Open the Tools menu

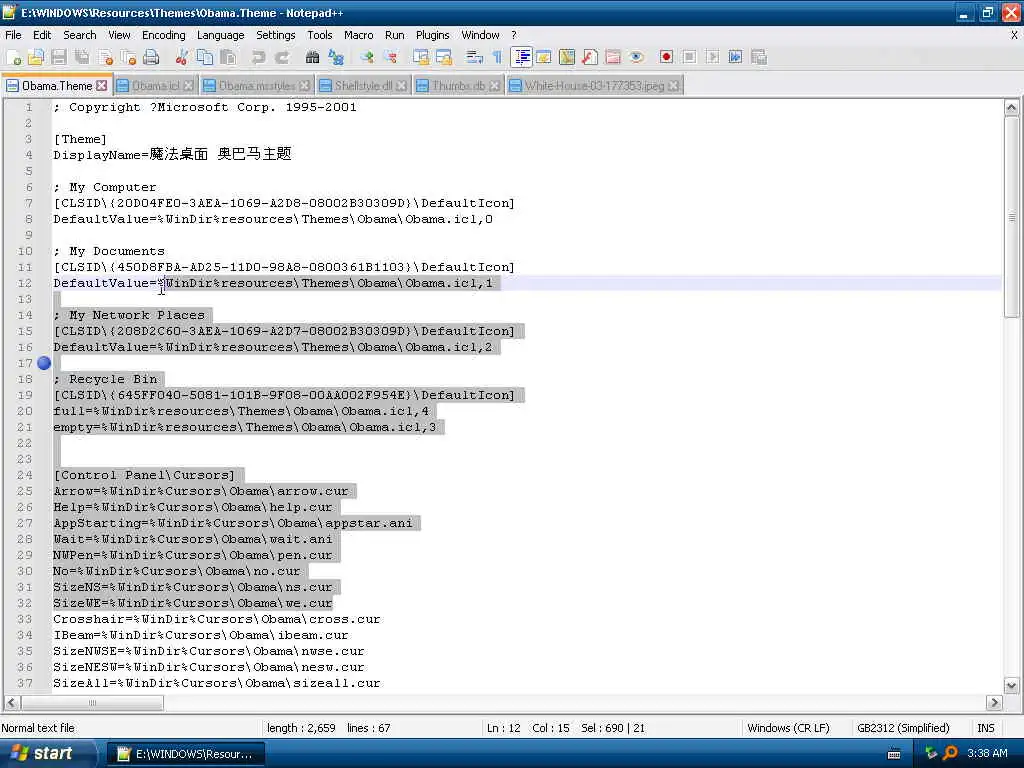[x=320, y=35]
